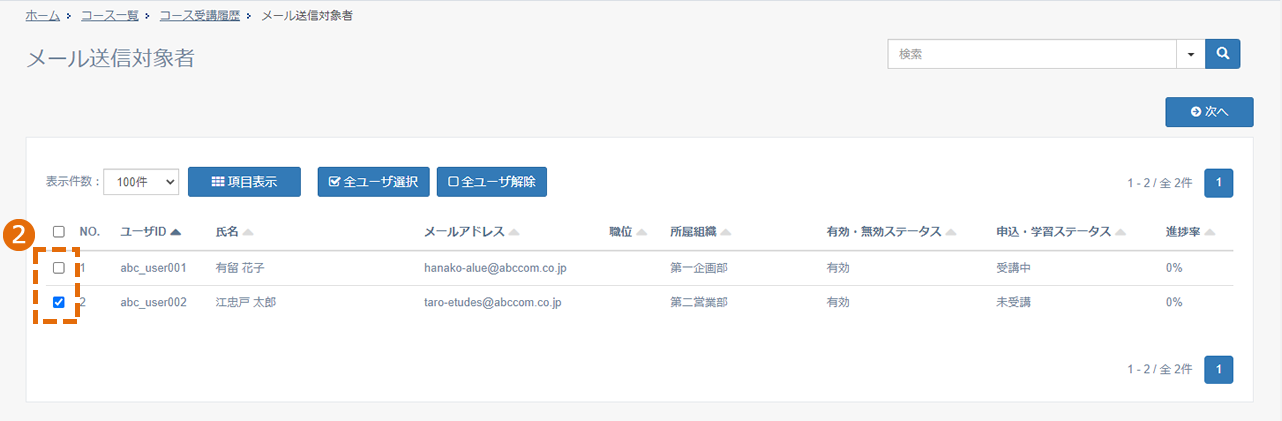Focus the 検索 search field
1282x421 pixels.
[1032, 54]
